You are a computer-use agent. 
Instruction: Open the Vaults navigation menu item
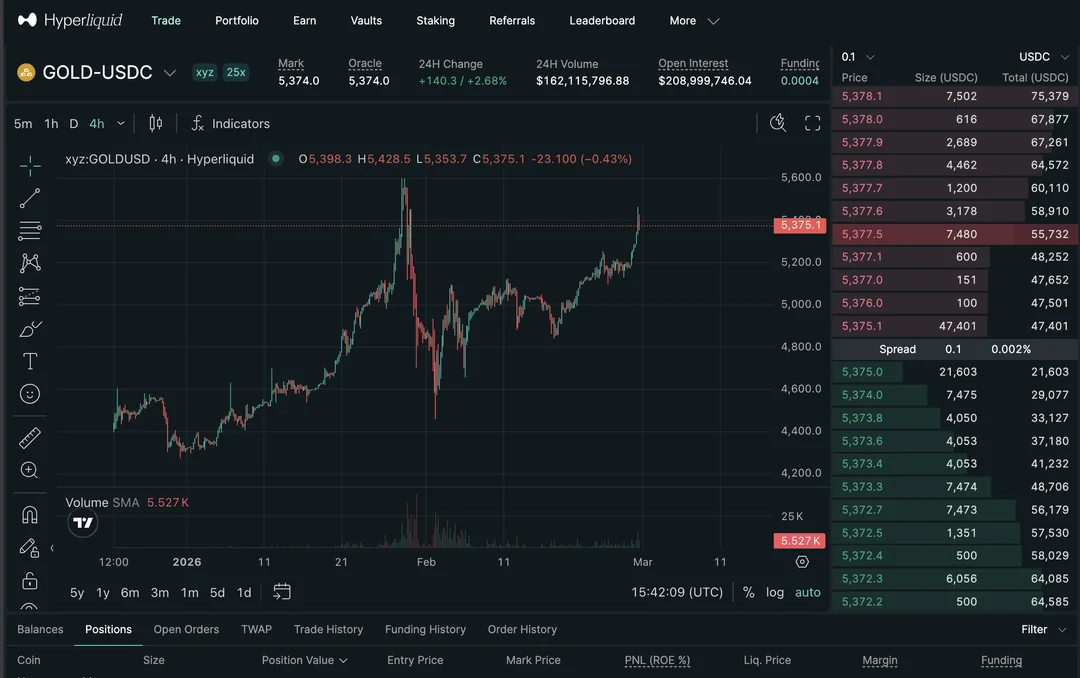(x=366, y=21)
